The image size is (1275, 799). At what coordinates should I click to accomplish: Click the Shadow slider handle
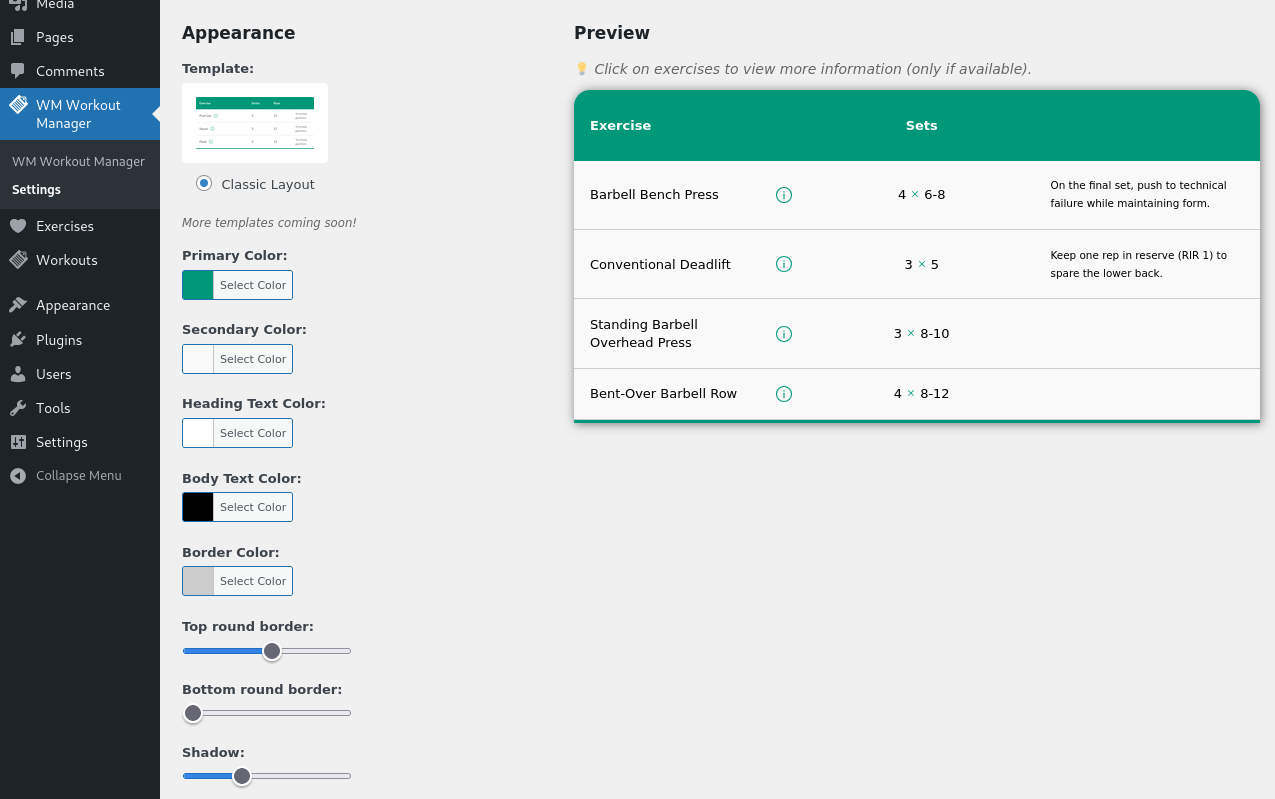(242, 776)
